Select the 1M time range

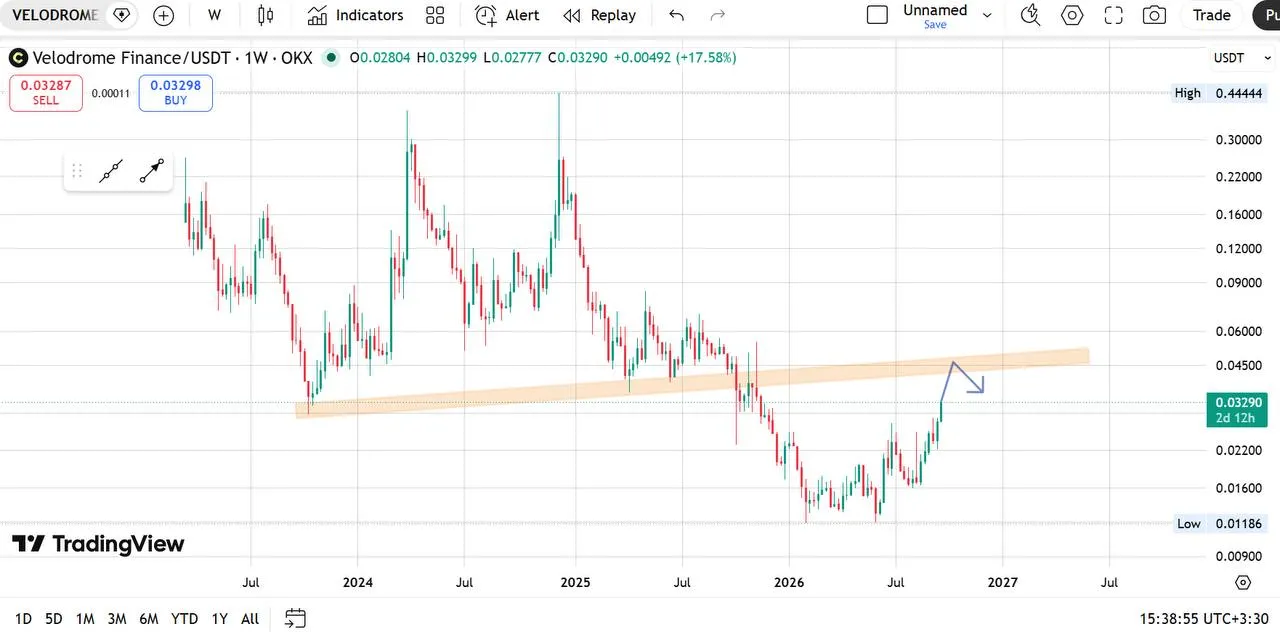(x=85, y=619)
